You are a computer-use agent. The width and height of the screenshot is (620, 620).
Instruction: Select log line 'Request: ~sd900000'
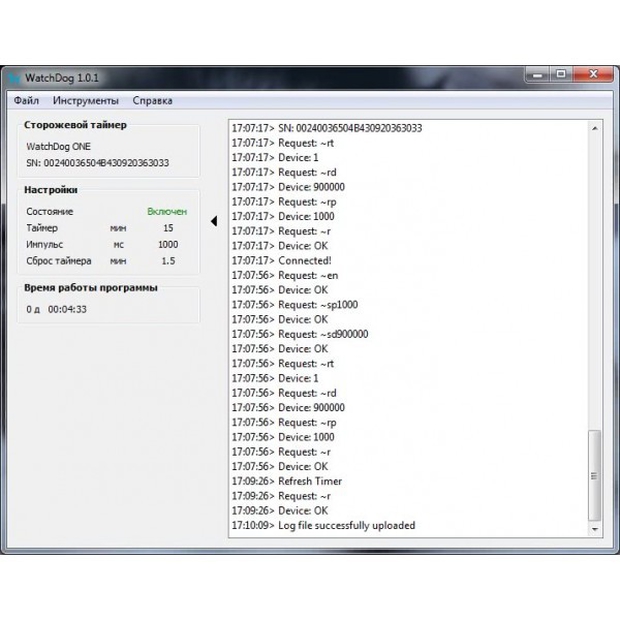pos(300,334)
